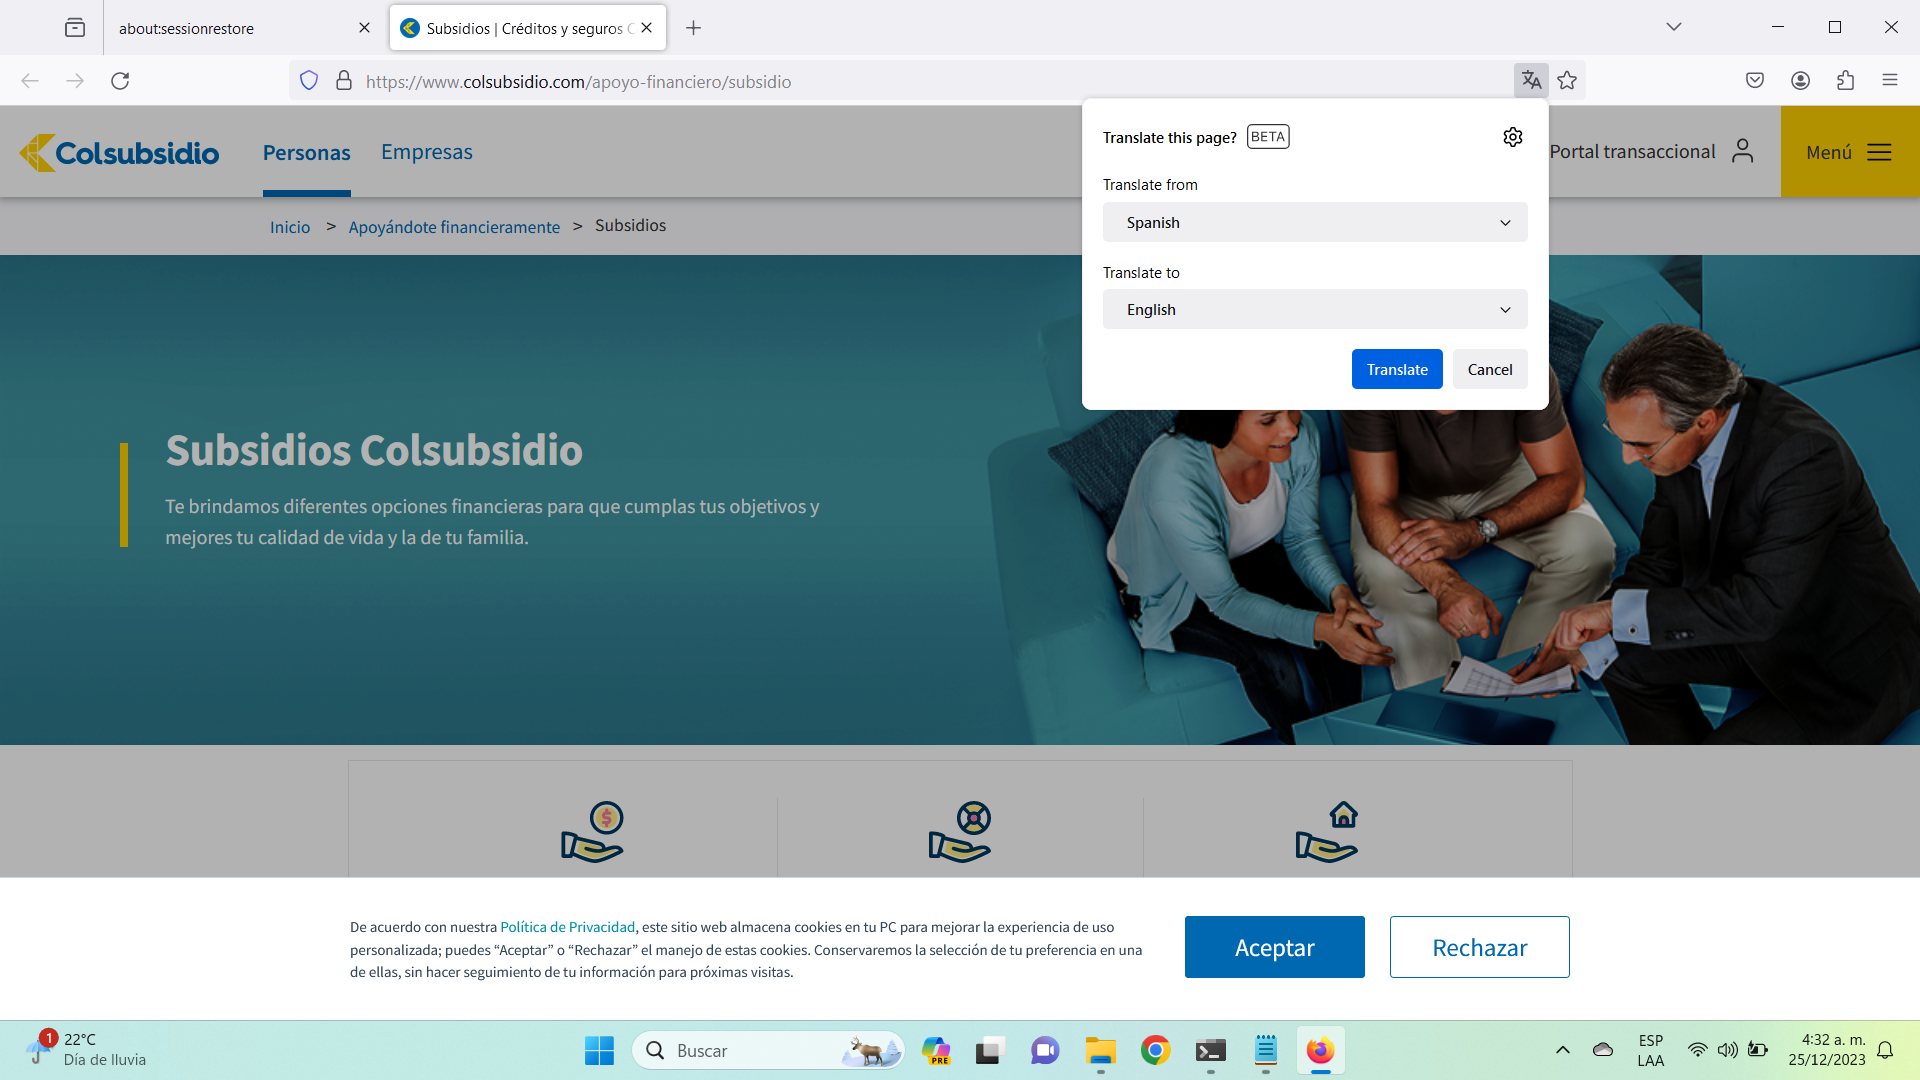Expand the Translate from Spanish dropdown
Image resolution: width=1920 pixels, height=1080 pixels.
(1314, 222)
